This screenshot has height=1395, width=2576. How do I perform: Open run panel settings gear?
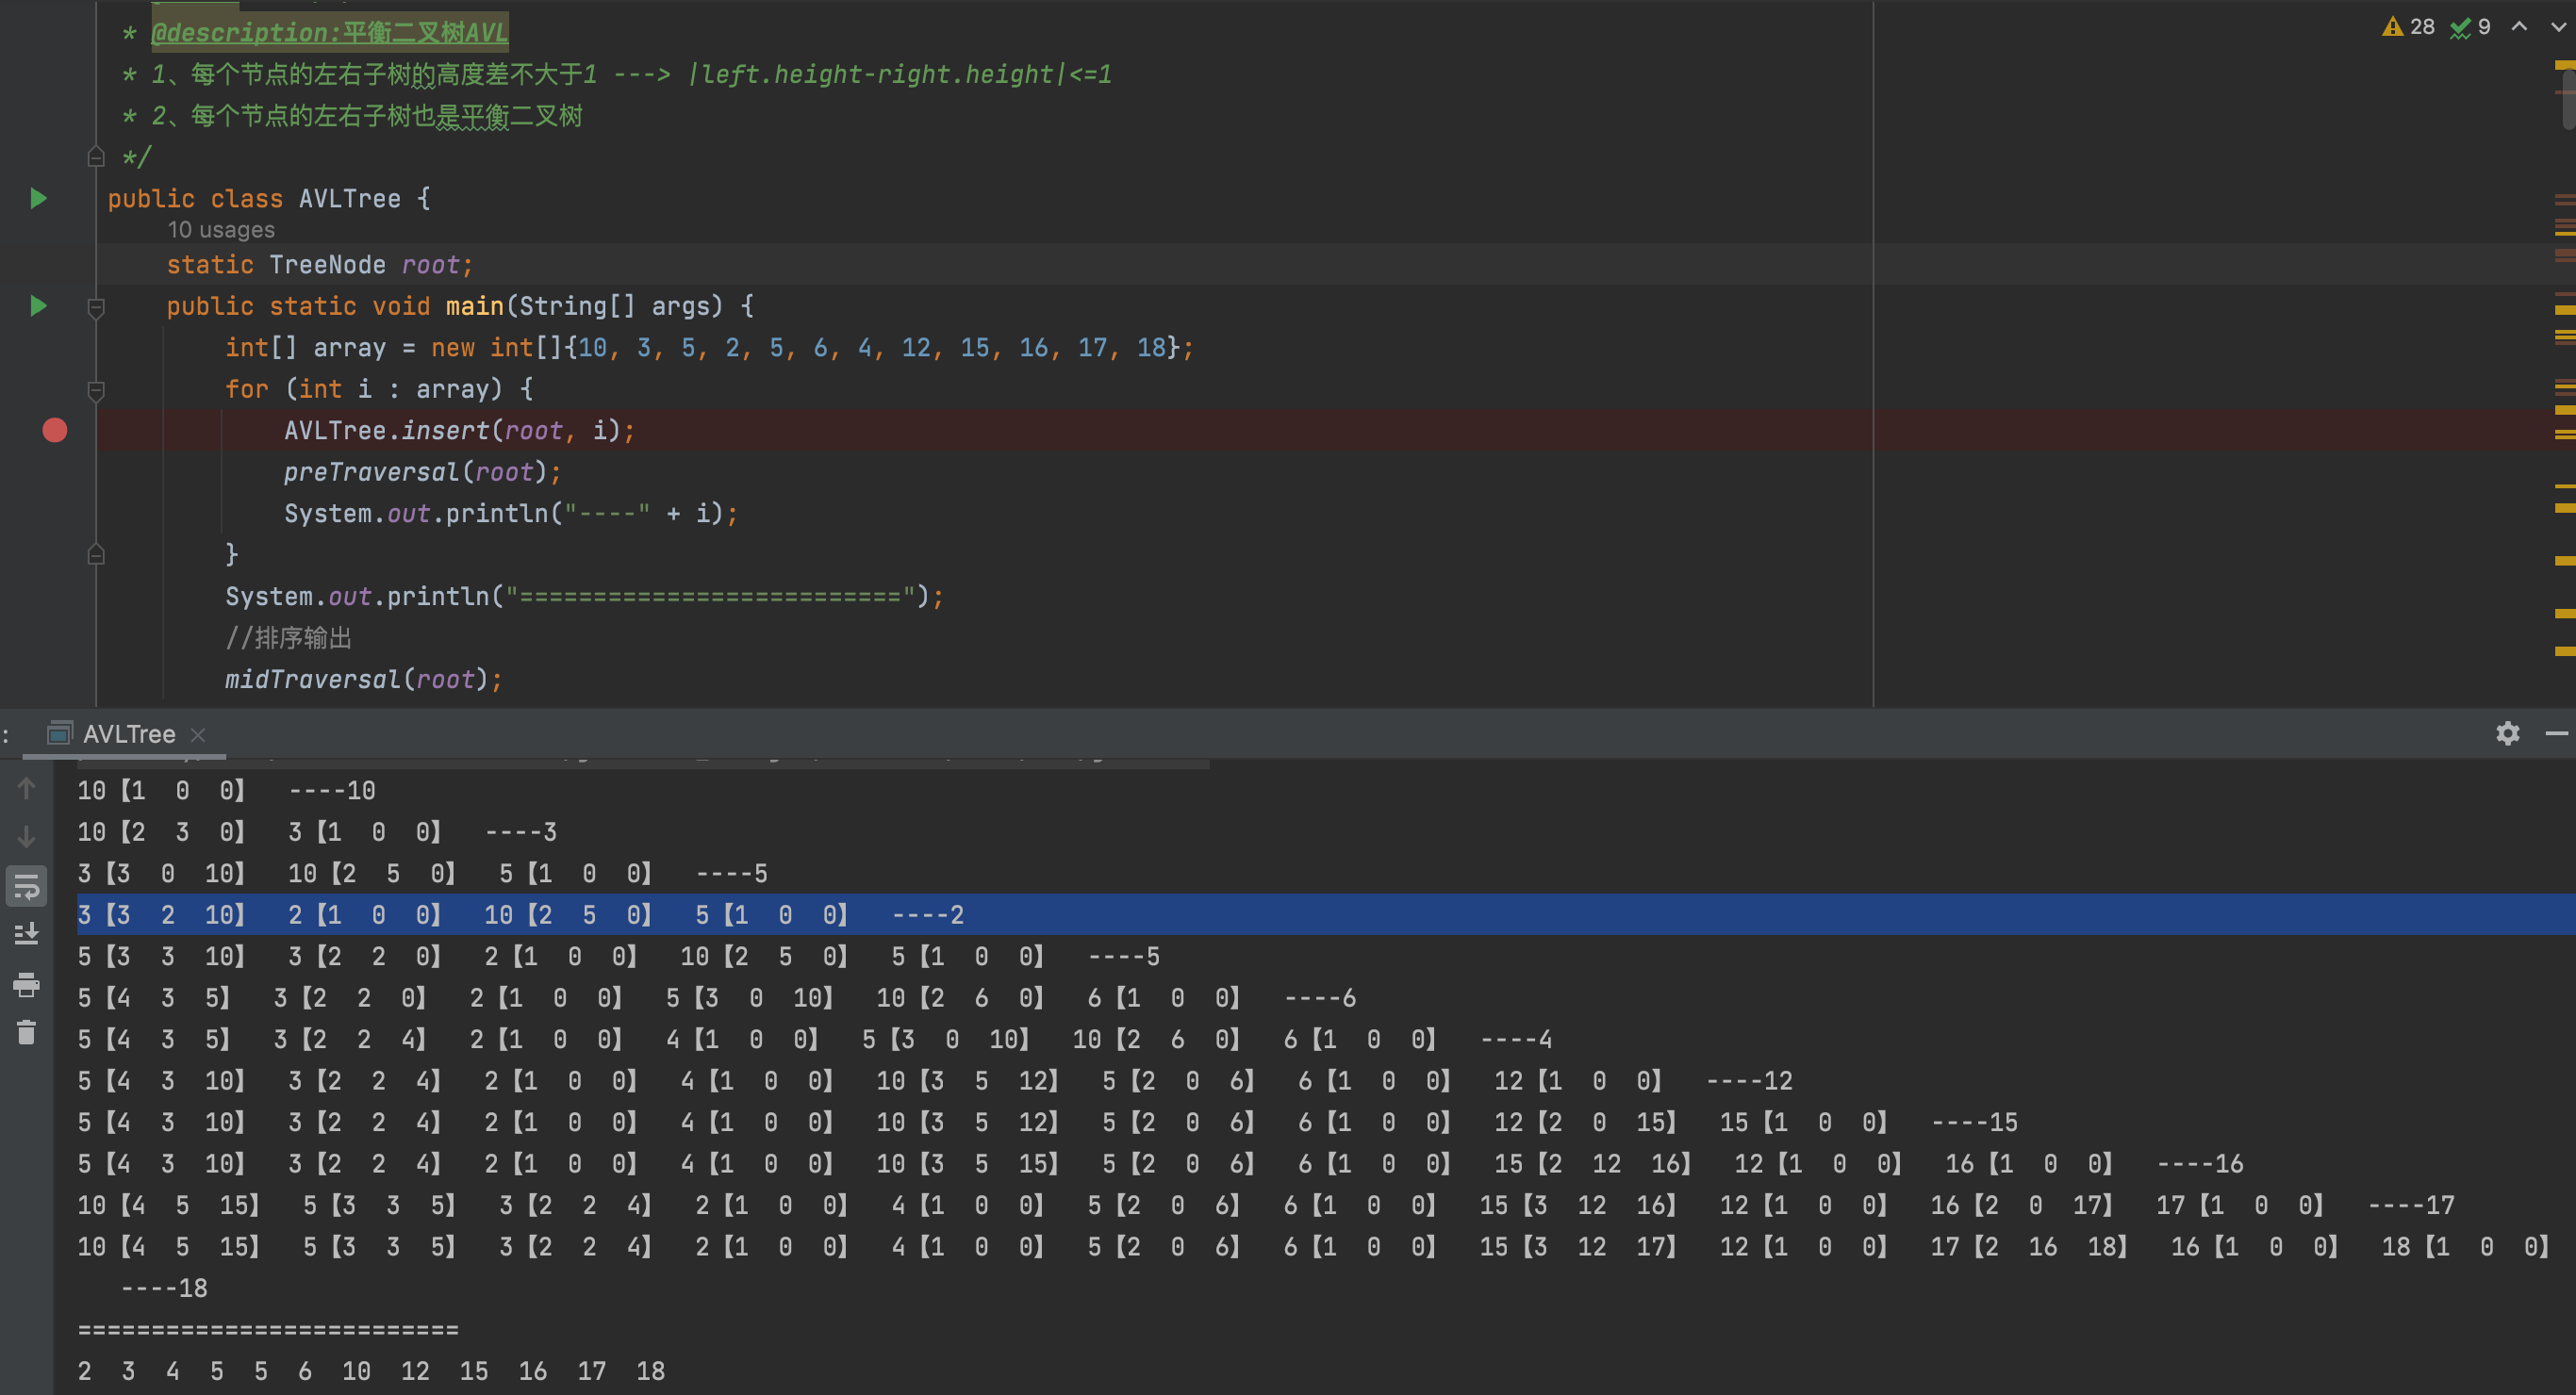(x=2507, y=734)
